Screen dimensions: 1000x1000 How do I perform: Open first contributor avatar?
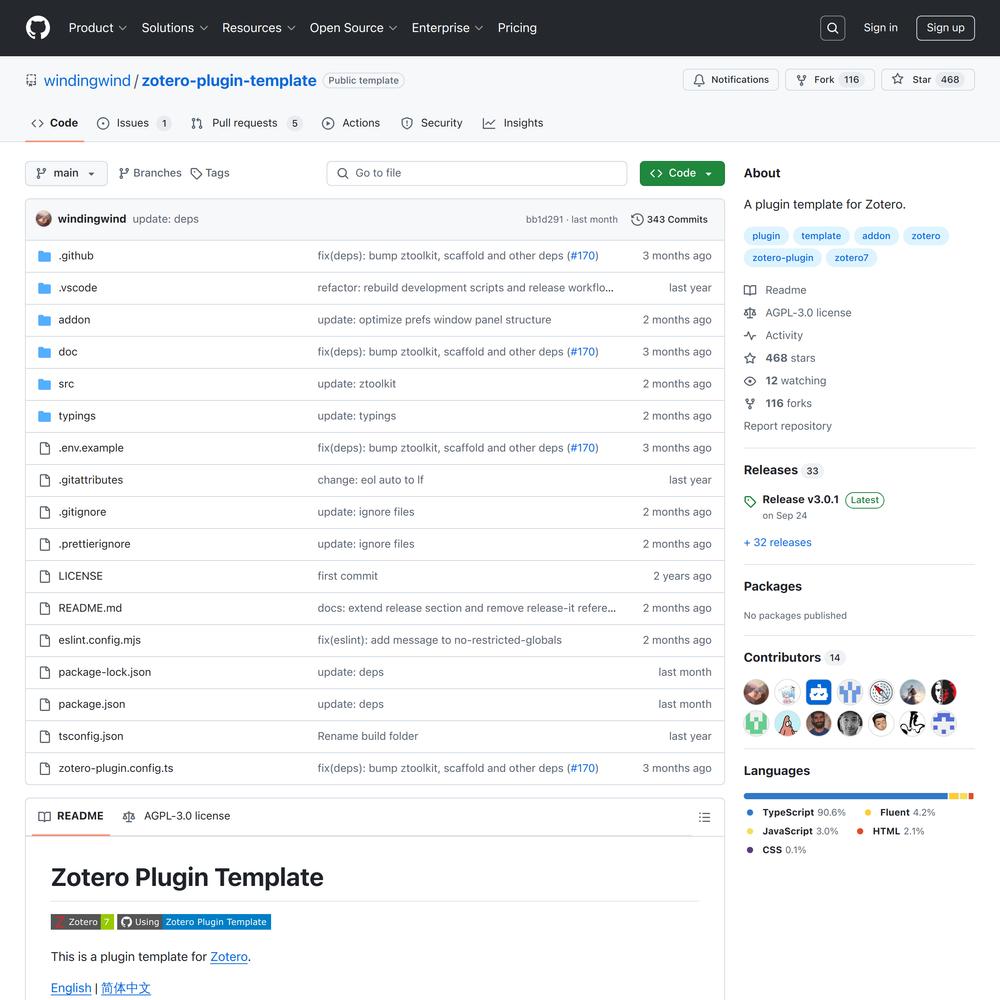click(756, 692)
